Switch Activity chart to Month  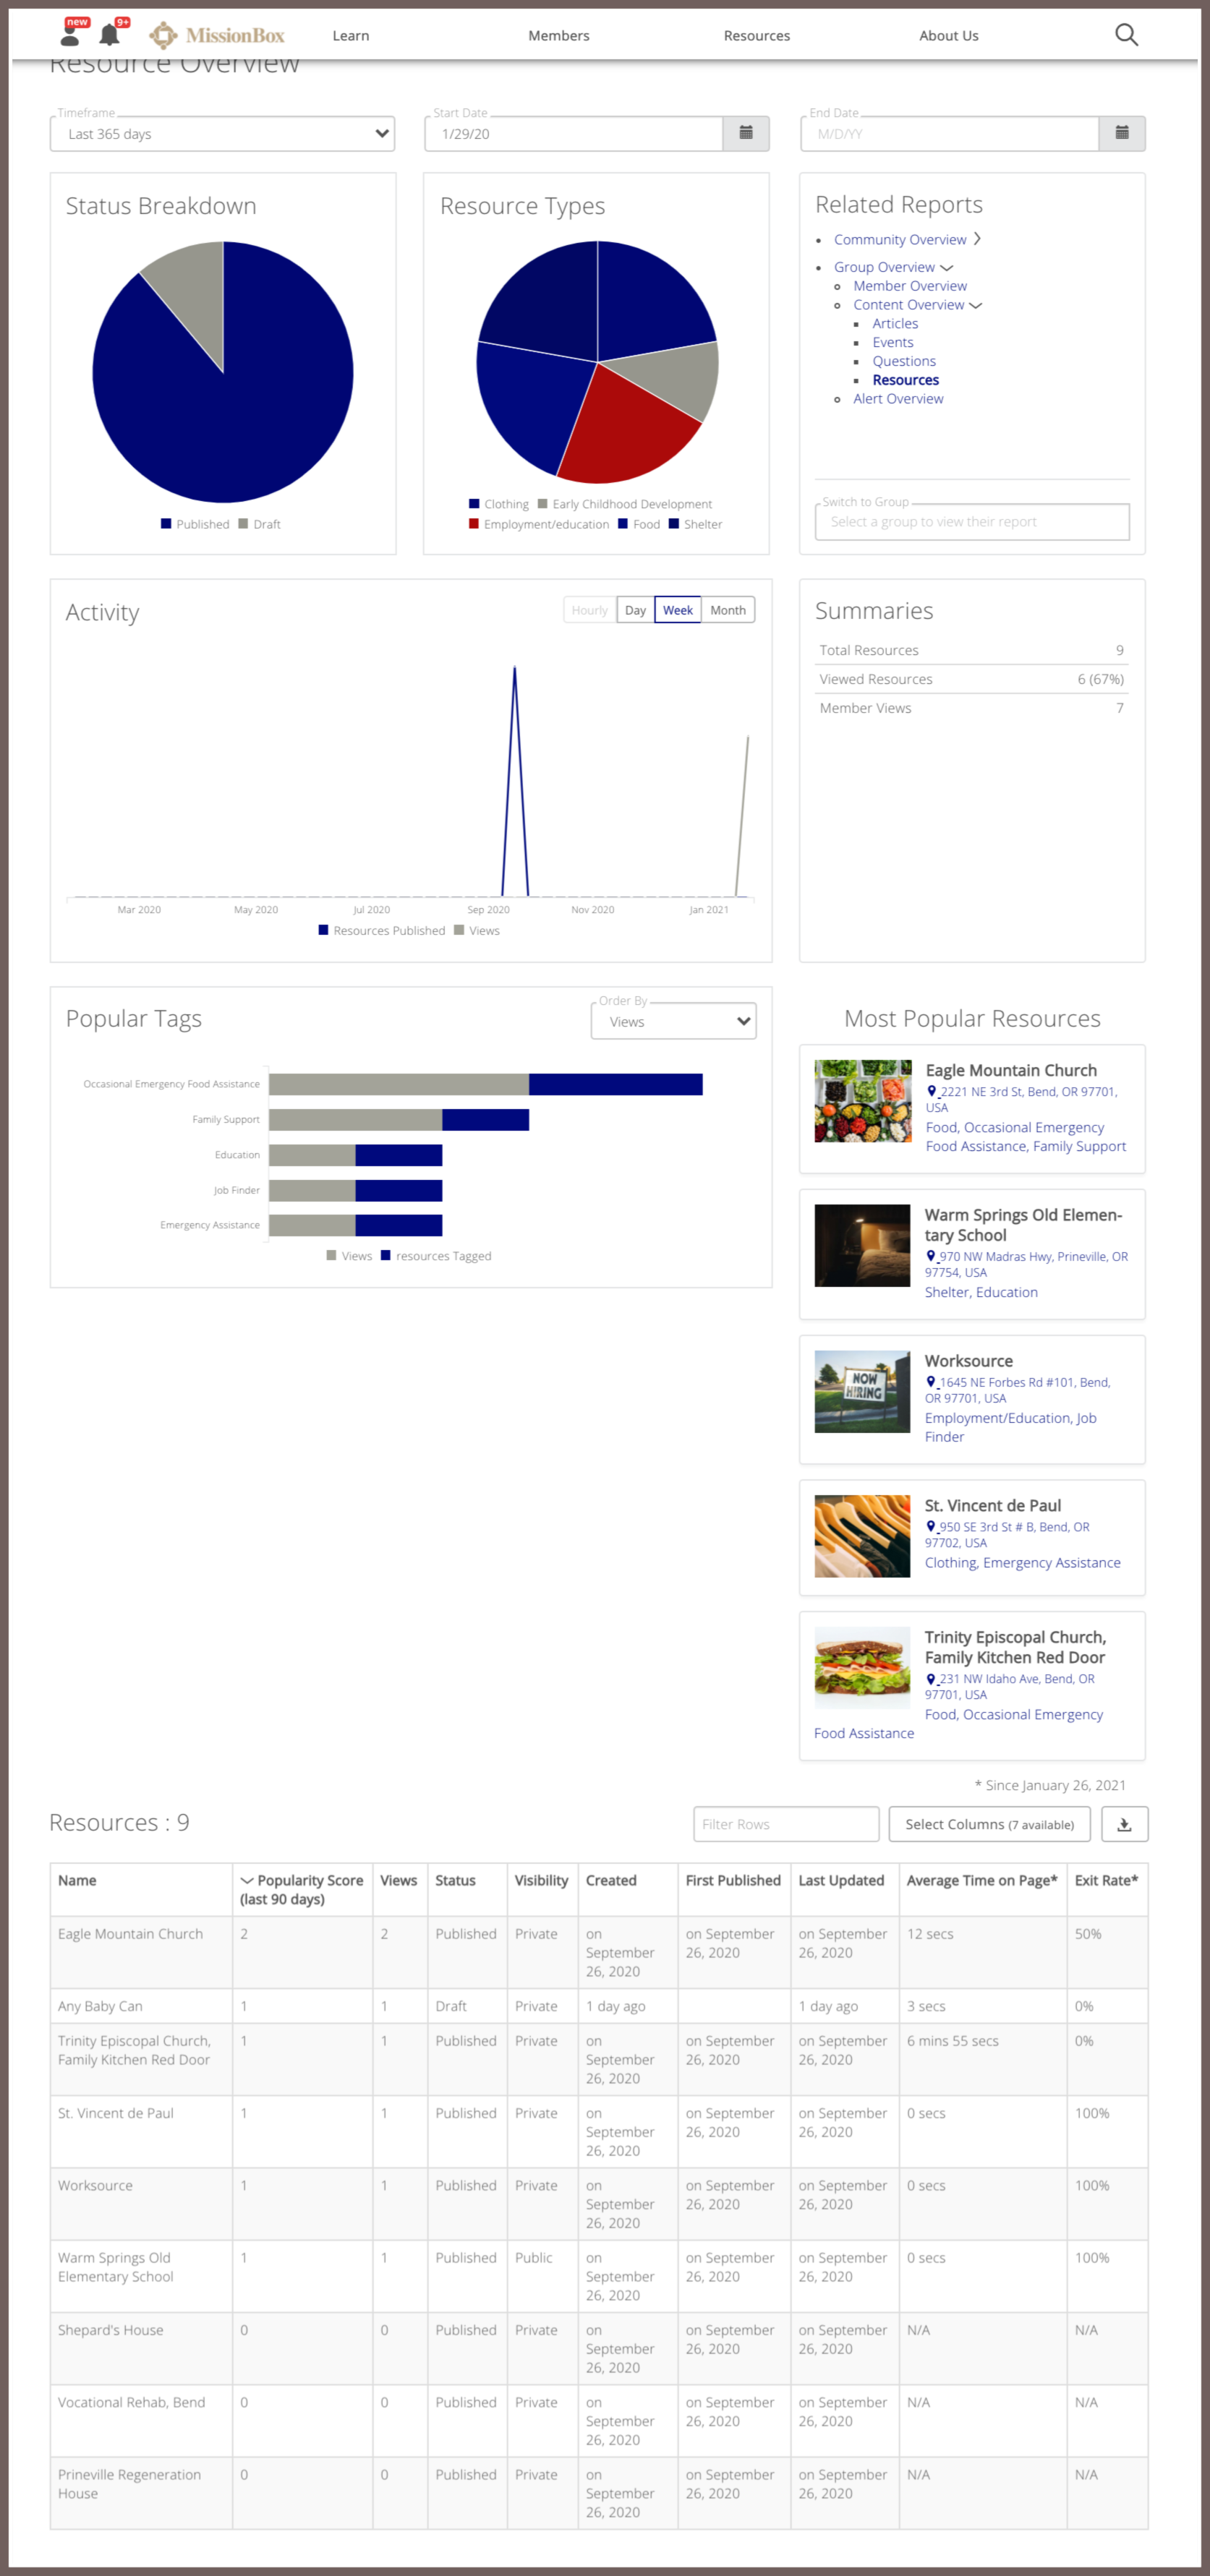coord(728,610)
